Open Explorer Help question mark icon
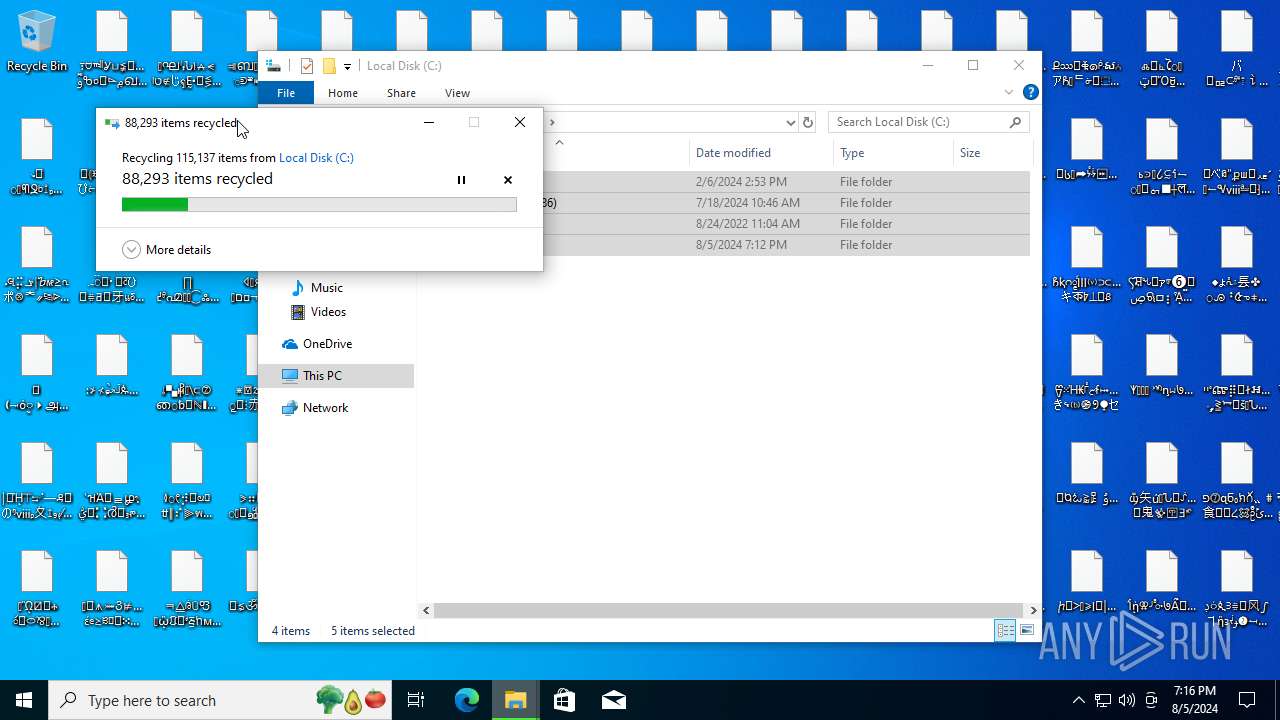The width and height of the screenshot is (1280, 720). (x=1030, y=92)
